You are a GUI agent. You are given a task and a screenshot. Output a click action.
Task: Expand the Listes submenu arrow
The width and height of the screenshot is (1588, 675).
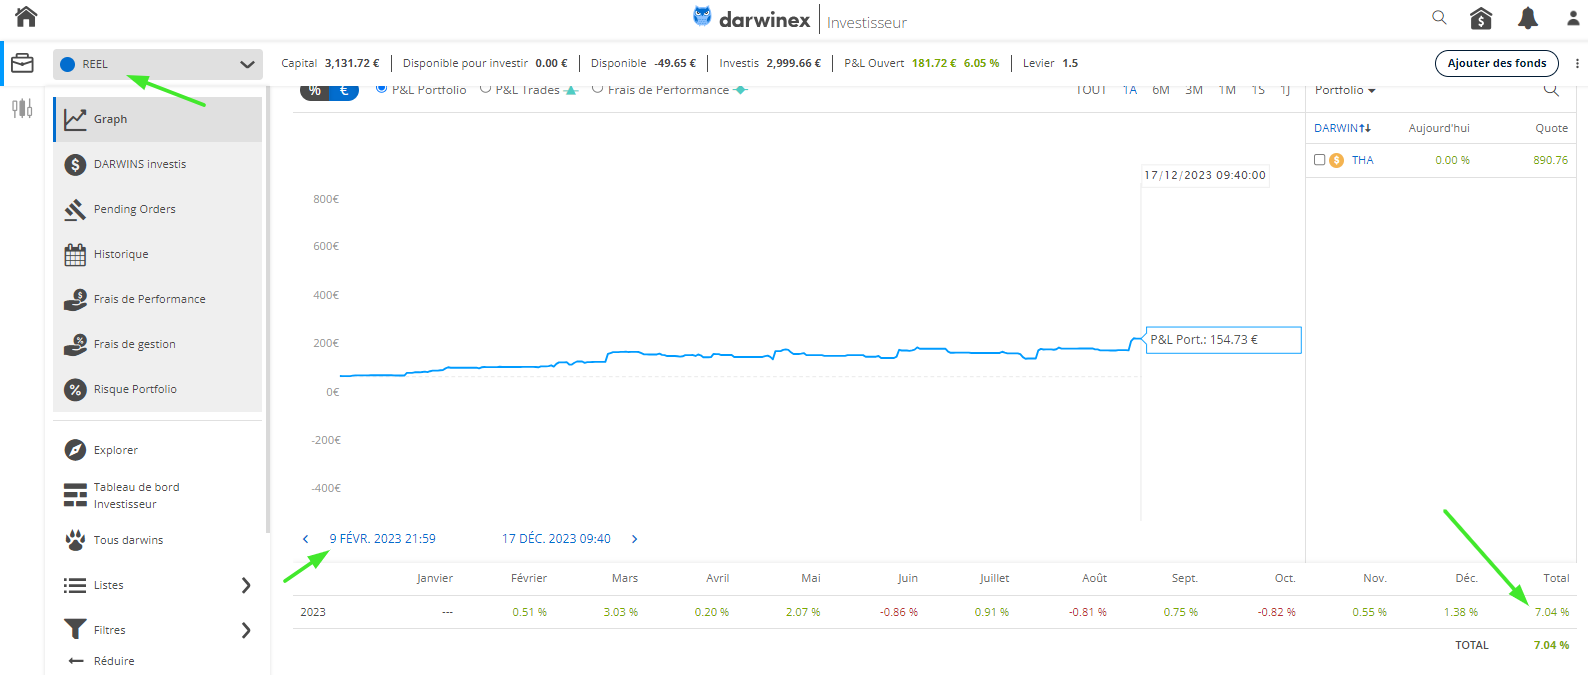[x=246, y=585]
